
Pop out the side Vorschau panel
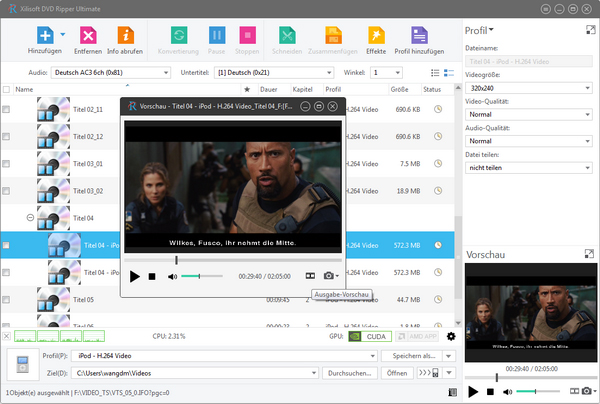pos(589,253)
